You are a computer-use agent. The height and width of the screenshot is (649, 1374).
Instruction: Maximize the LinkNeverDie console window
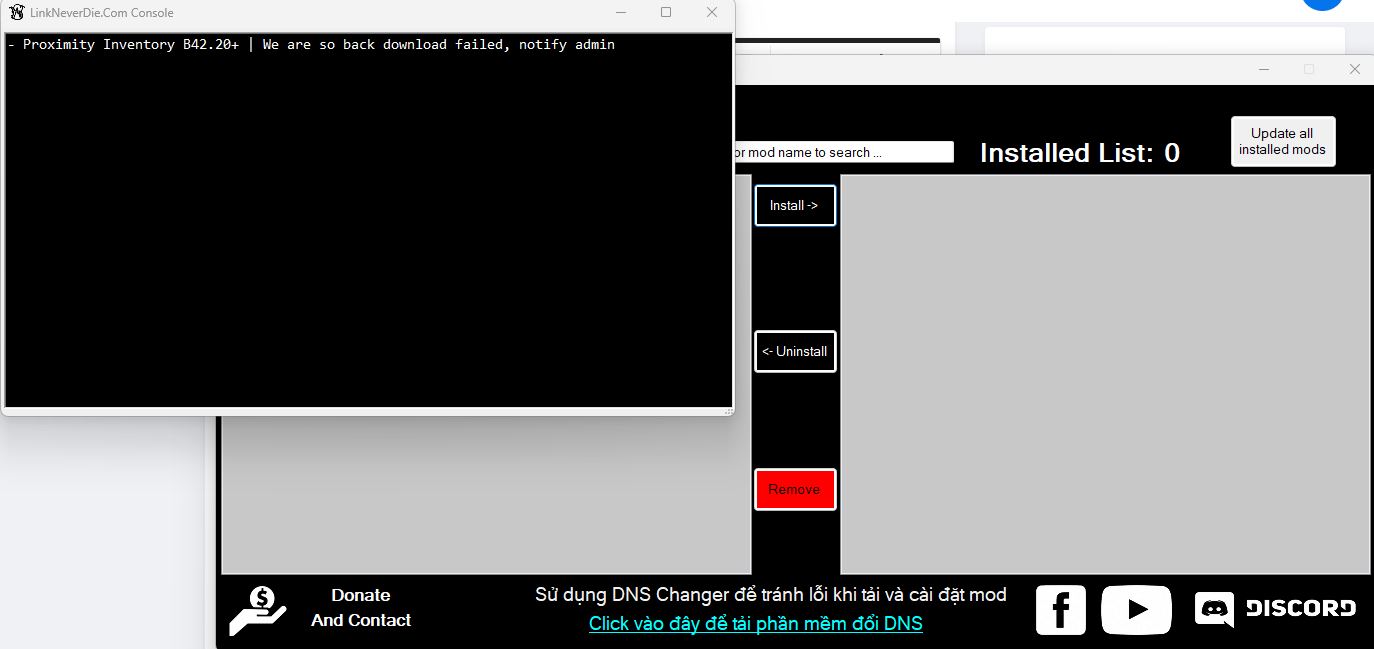pyautogui.click(x=666, y=12)
